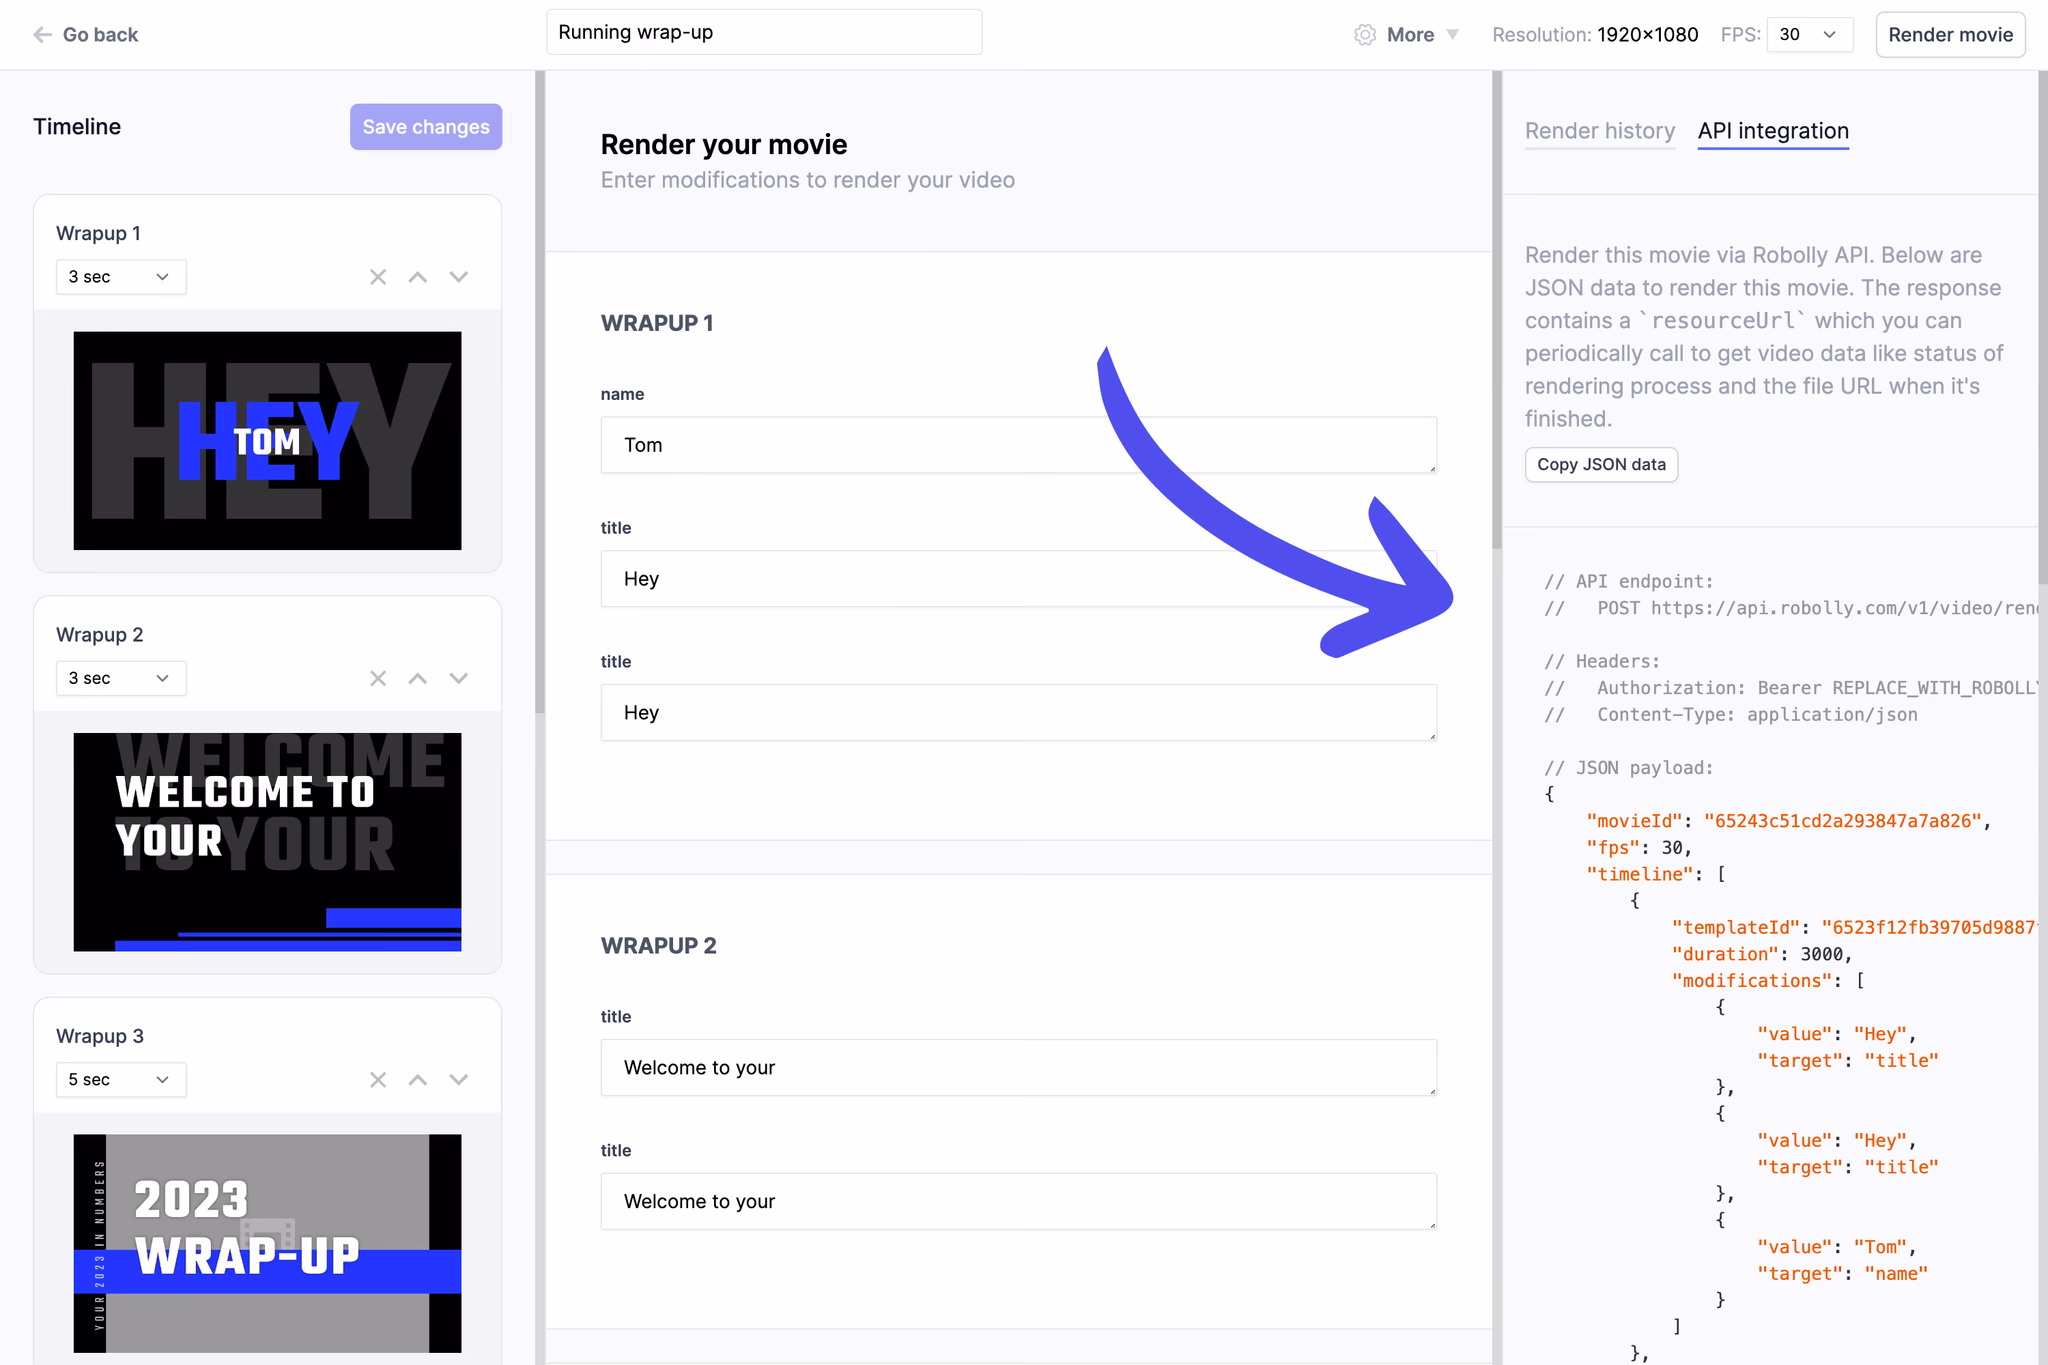The width and height of the screenshot is (2048, 1365).
Task: Open Wrapup 1 duration dropdown
Action: click(120, 277)
